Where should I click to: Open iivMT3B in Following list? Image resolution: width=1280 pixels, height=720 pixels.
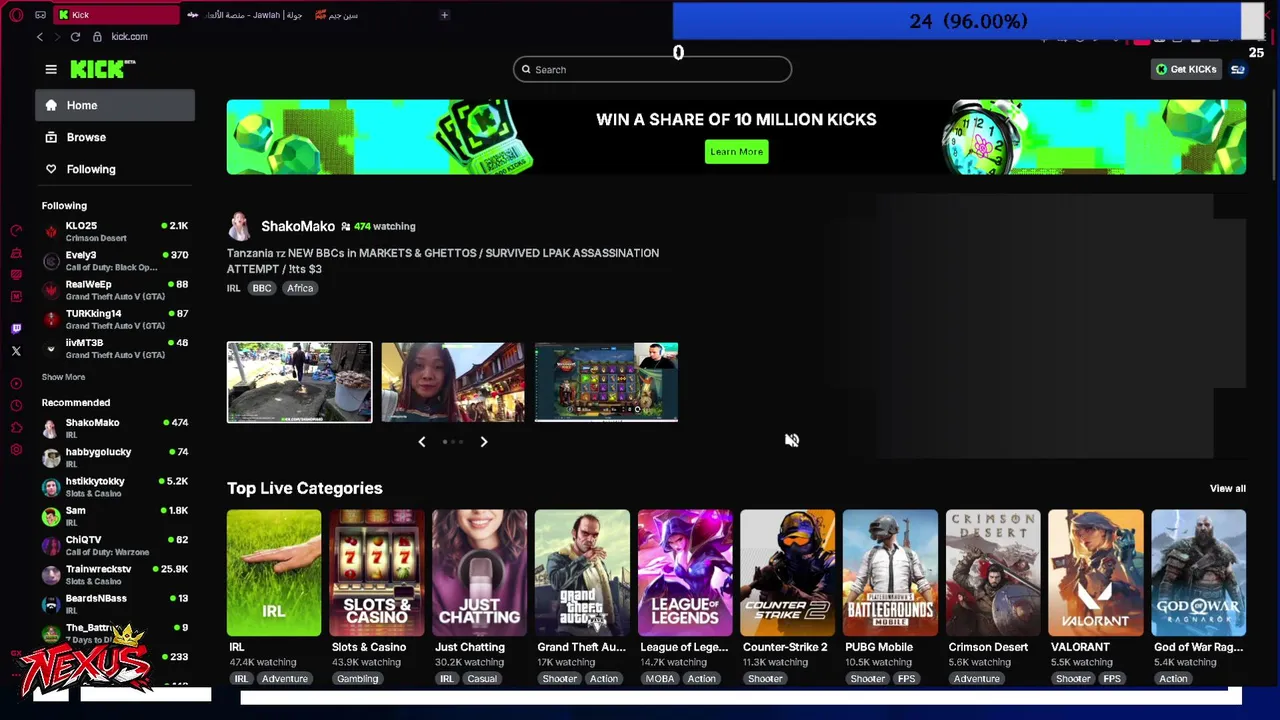[x=115, y=348]
